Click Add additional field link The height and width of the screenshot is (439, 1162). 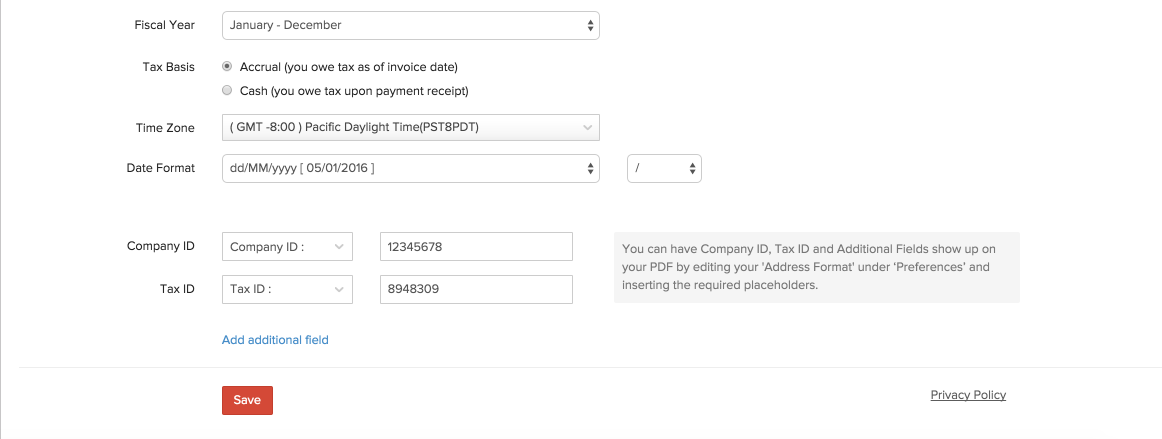[x=275, y=340]
